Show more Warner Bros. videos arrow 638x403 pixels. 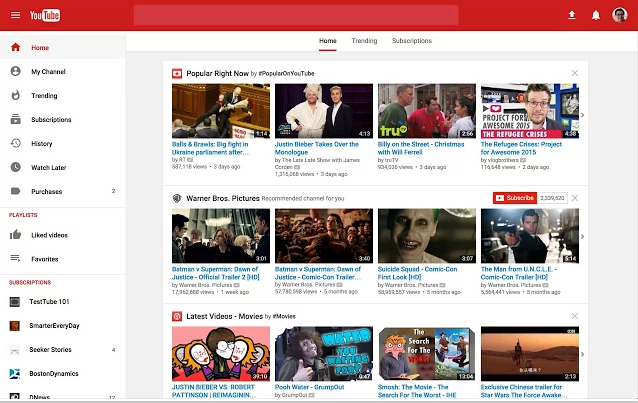[583, 237]
